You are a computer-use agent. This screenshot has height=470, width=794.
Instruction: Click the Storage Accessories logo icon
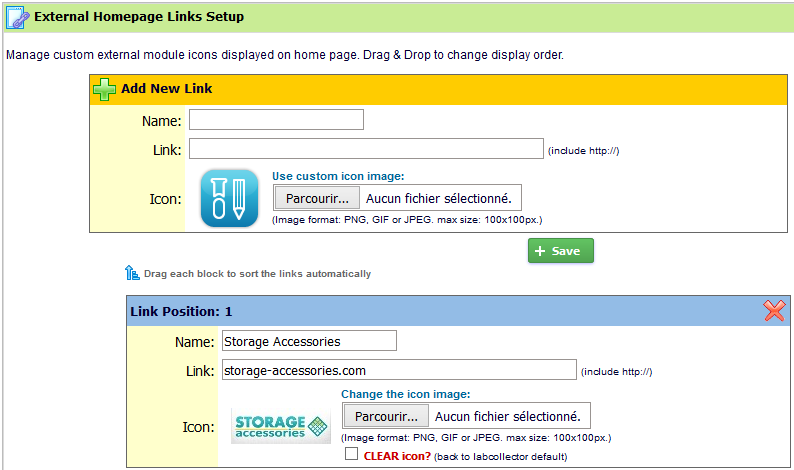(x=281, y=426)
